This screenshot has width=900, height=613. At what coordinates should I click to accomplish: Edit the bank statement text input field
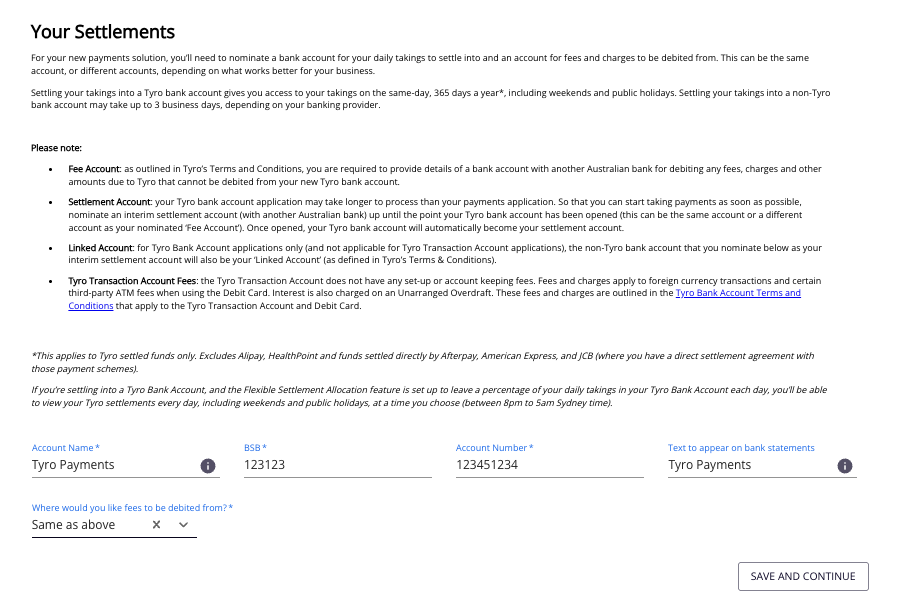click(x=750, y=465)
